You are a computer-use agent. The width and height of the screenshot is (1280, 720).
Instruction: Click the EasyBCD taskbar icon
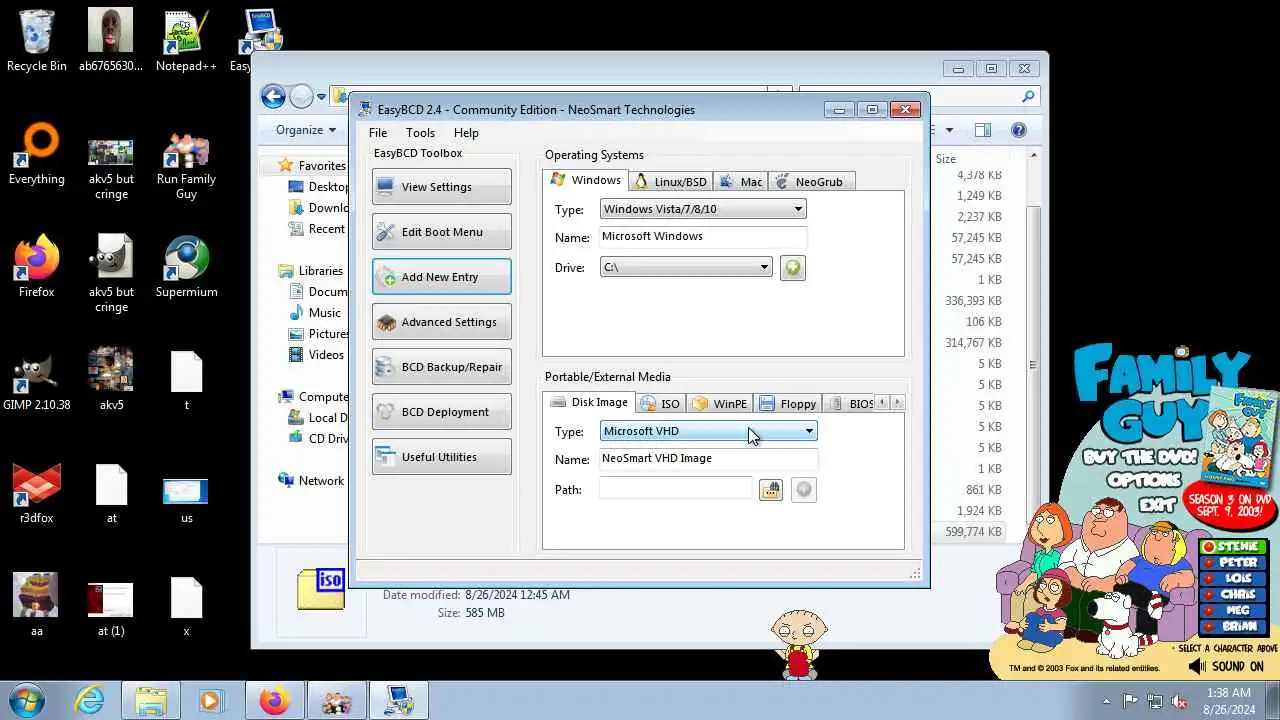[x=398, y=701]
